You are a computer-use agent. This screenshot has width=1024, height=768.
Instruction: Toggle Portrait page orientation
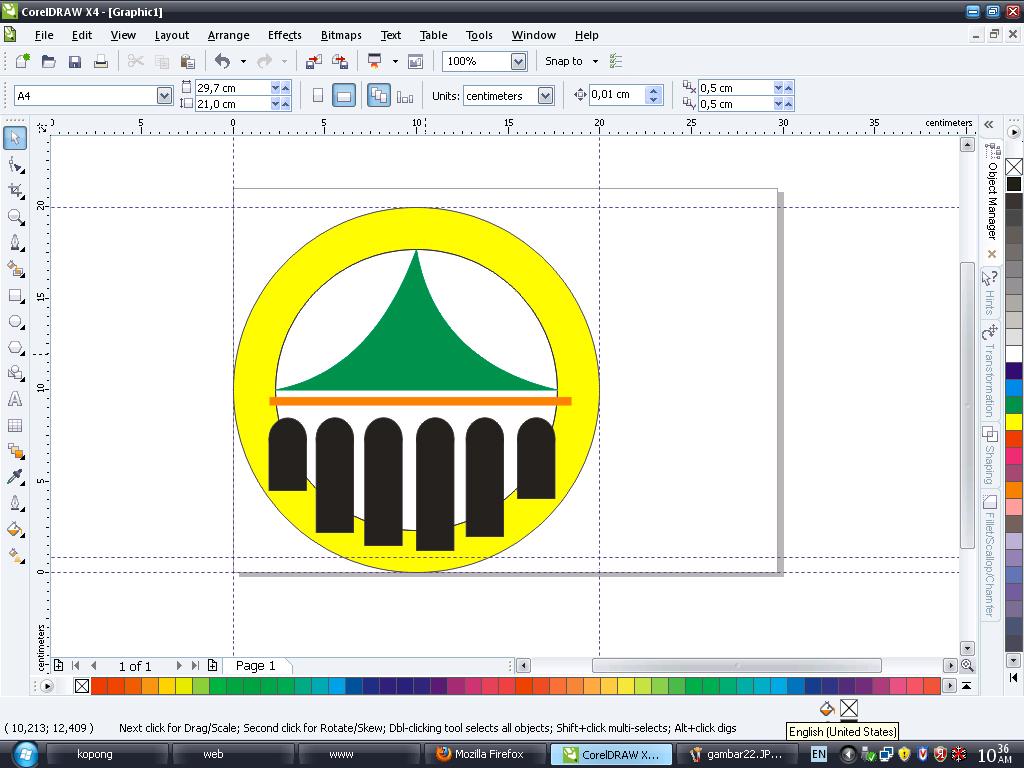tap(318, 95)
